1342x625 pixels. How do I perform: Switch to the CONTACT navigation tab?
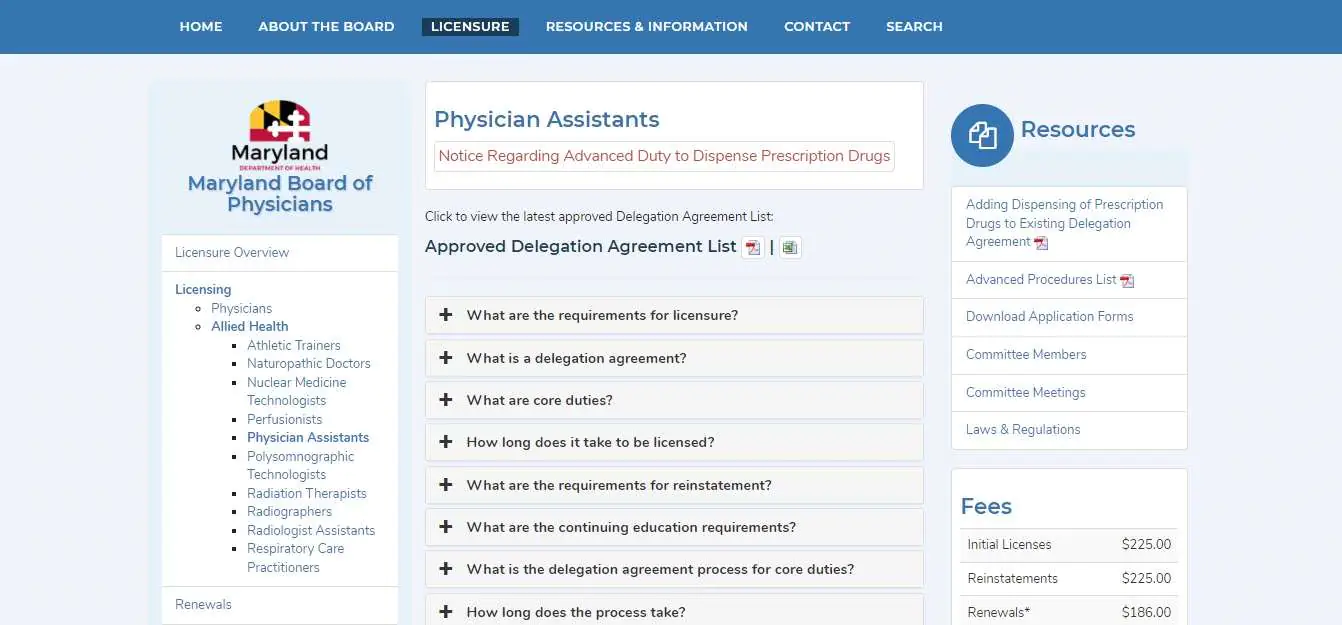[817, 26]
